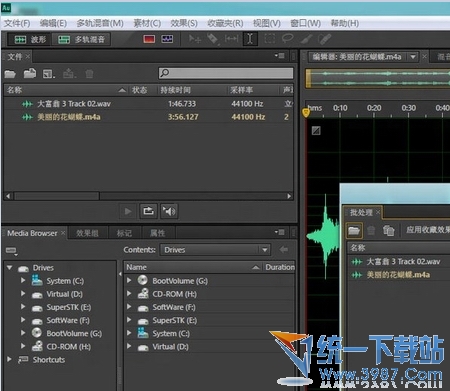The width and height of the screenshot is (450, 391).
Task: Select the Slip tool
Action: point(231,39)
